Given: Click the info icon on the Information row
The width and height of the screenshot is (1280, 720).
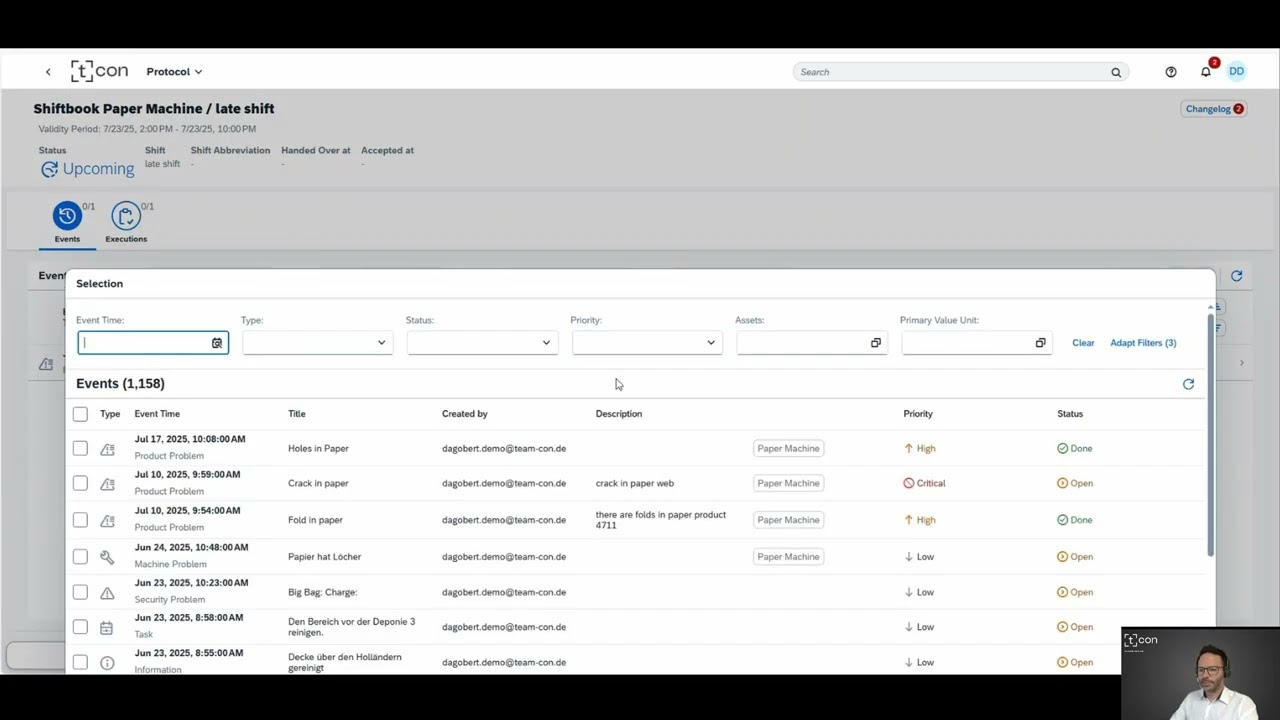Looking at the screenshot, I should coord(107,661).
